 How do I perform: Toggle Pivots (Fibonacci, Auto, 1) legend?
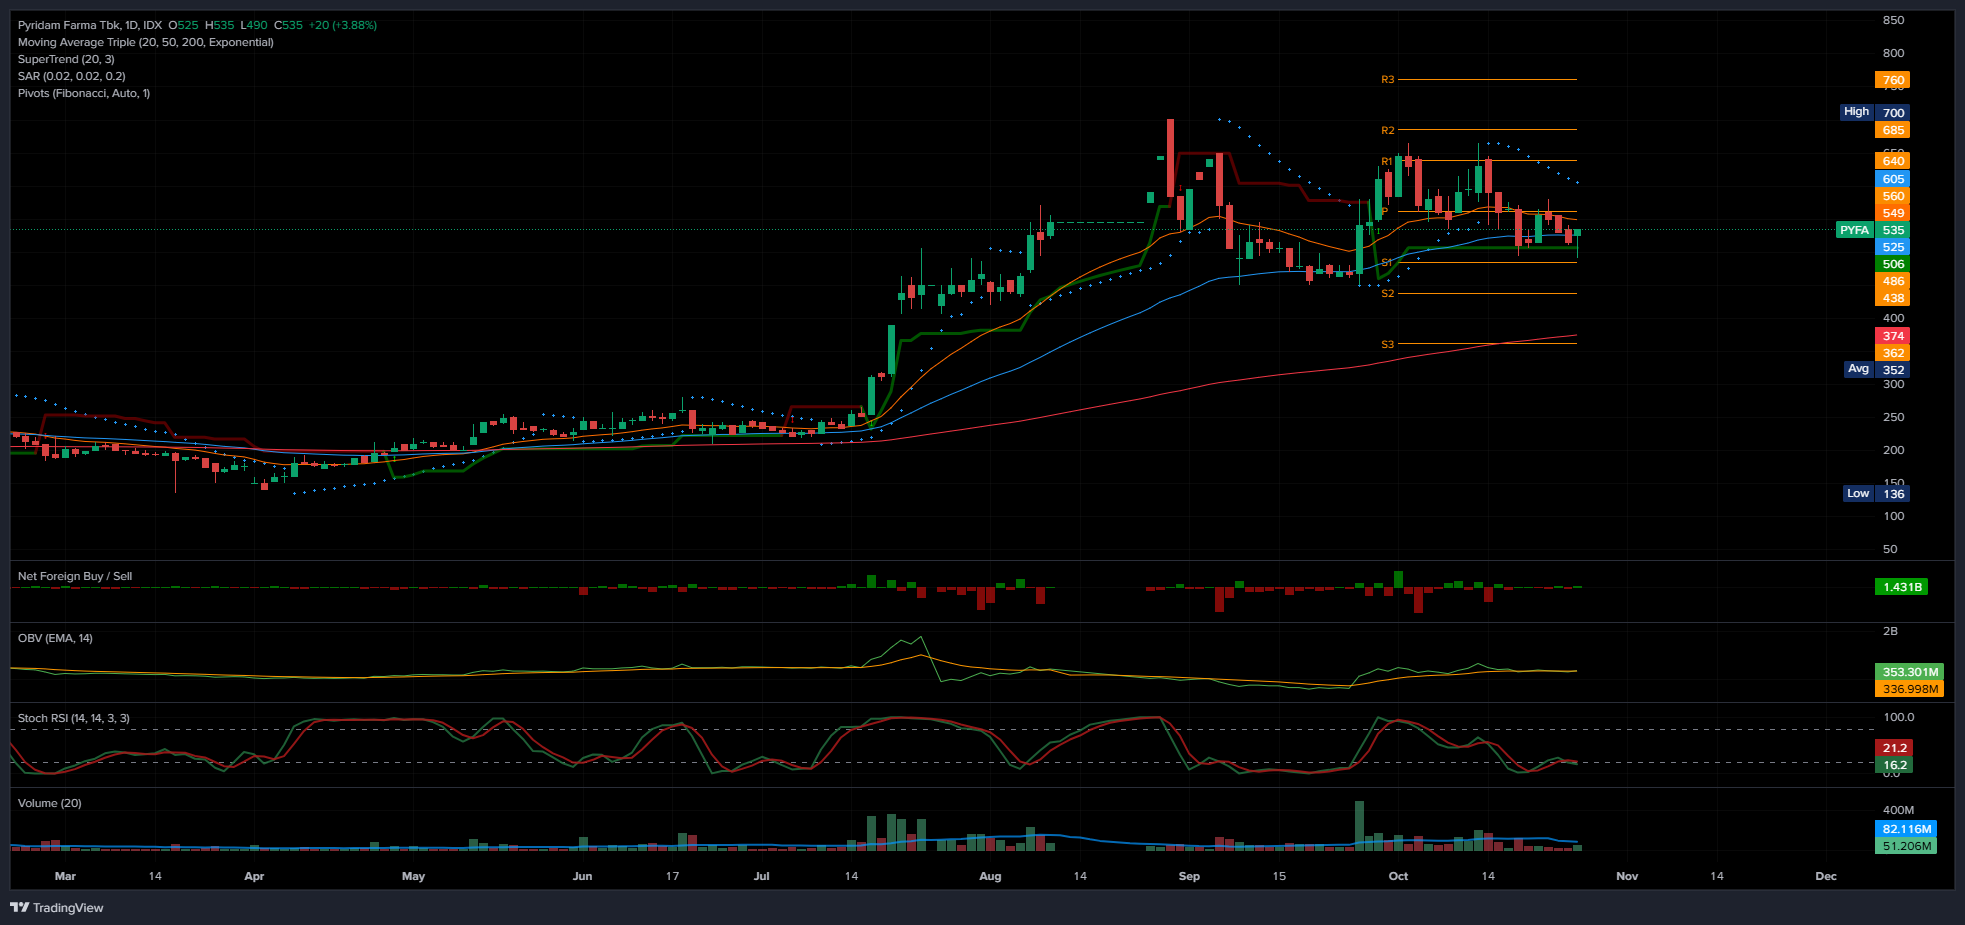click(84, 93)
